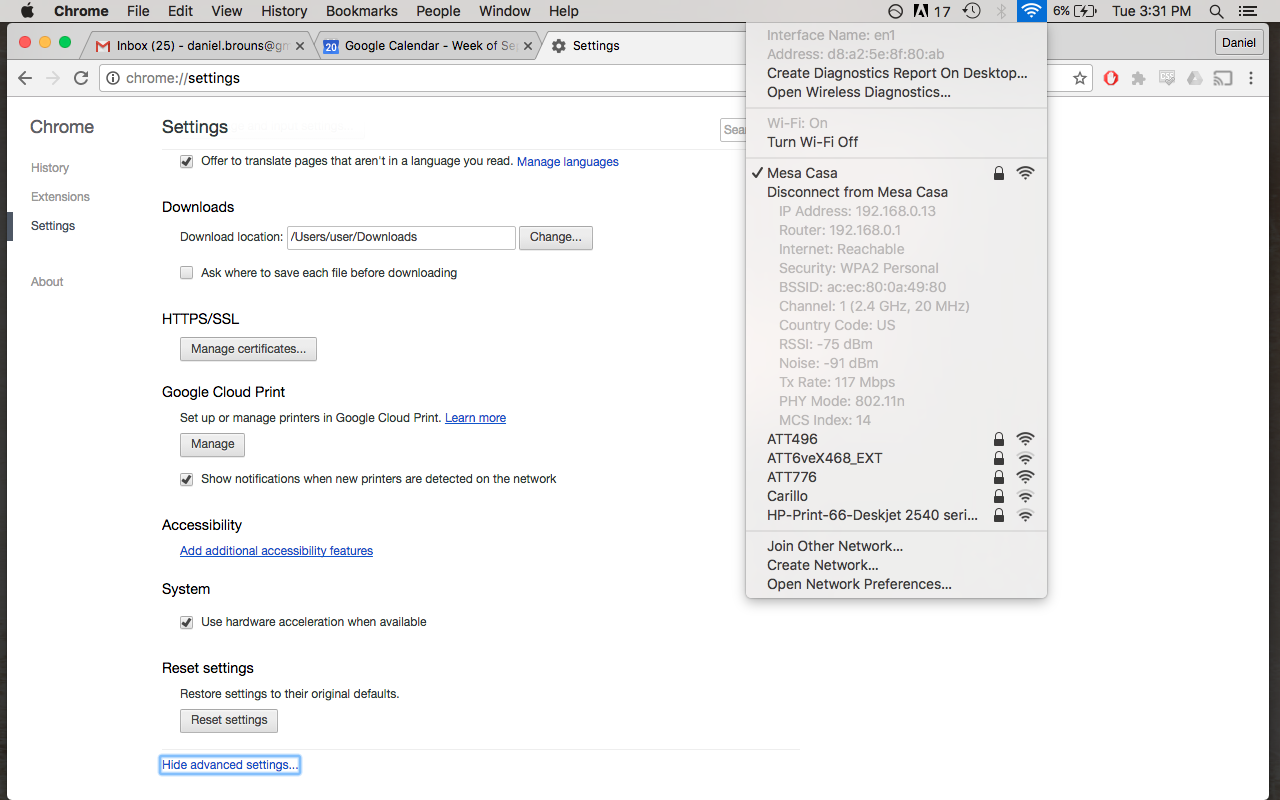Open Manage languages link
The image size is (1280, 800).
coord(568,161)
